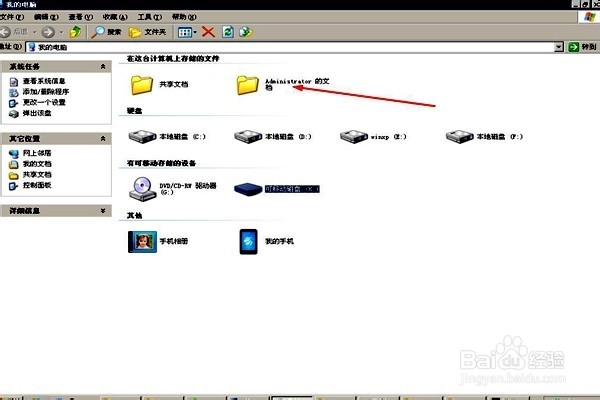Viewport: 600px width, 400px height.
Task: Click the 我的手机 label text
Action: point(279,241)
